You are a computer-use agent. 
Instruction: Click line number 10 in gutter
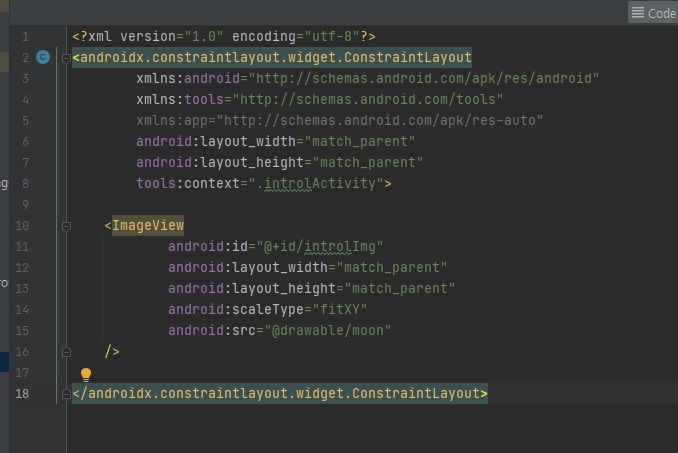(22, 226)
